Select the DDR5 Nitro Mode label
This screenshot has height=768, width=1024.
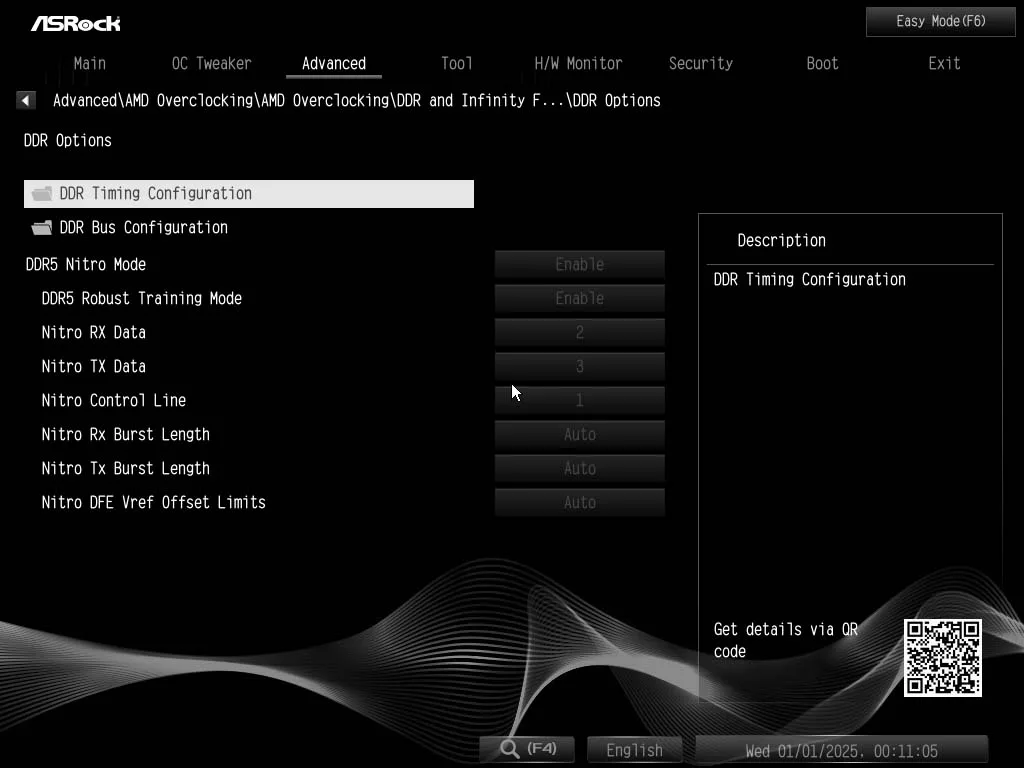point(86,264)
